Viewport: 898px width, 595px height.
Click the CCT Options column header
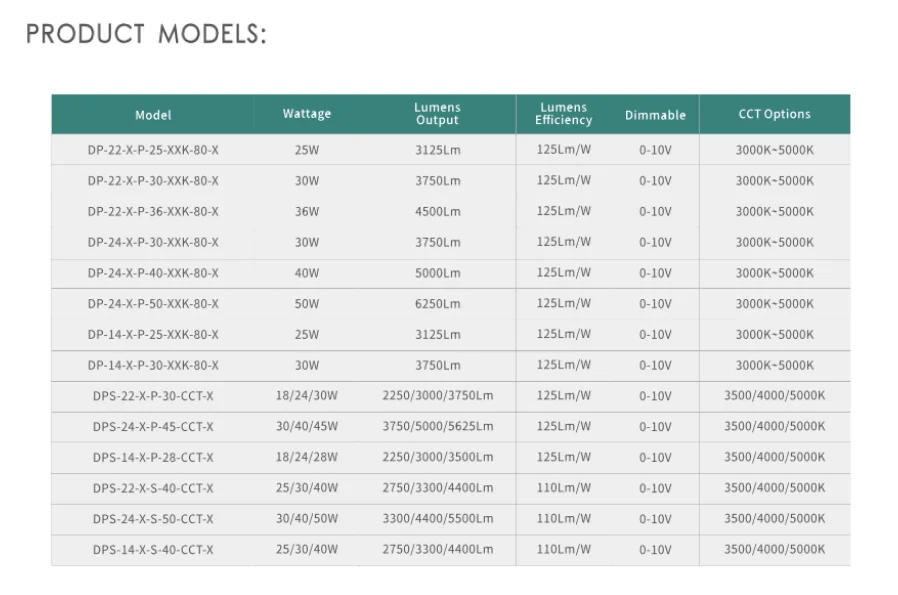tap(774, 114)
